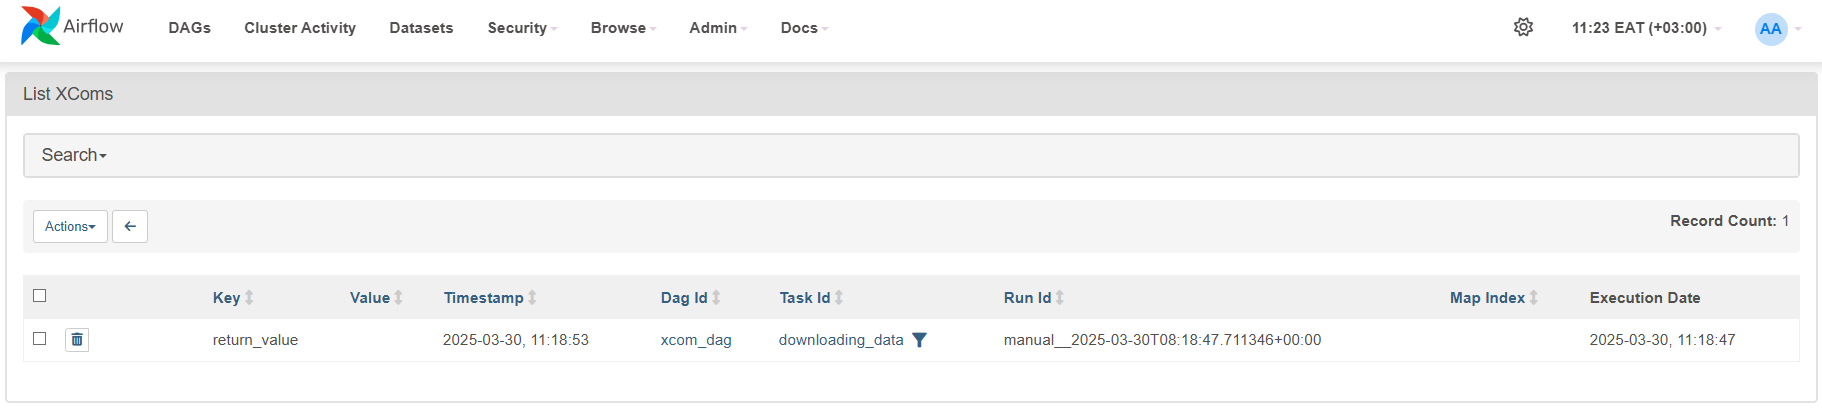Check the return_value row checkbox
Viewport: 1822px width, 408px height.
[x=40, y=338]
